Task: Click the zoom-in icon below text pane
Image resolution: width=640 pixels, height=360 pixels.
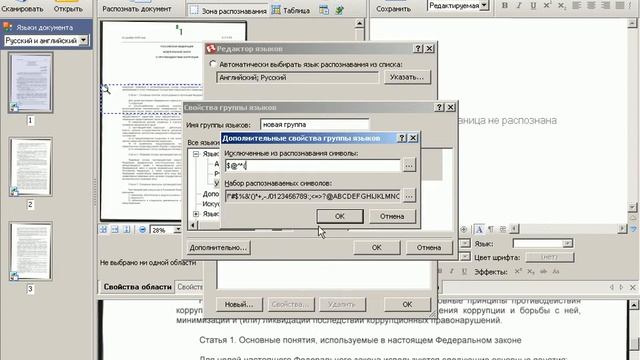Action: coord(464,229)
